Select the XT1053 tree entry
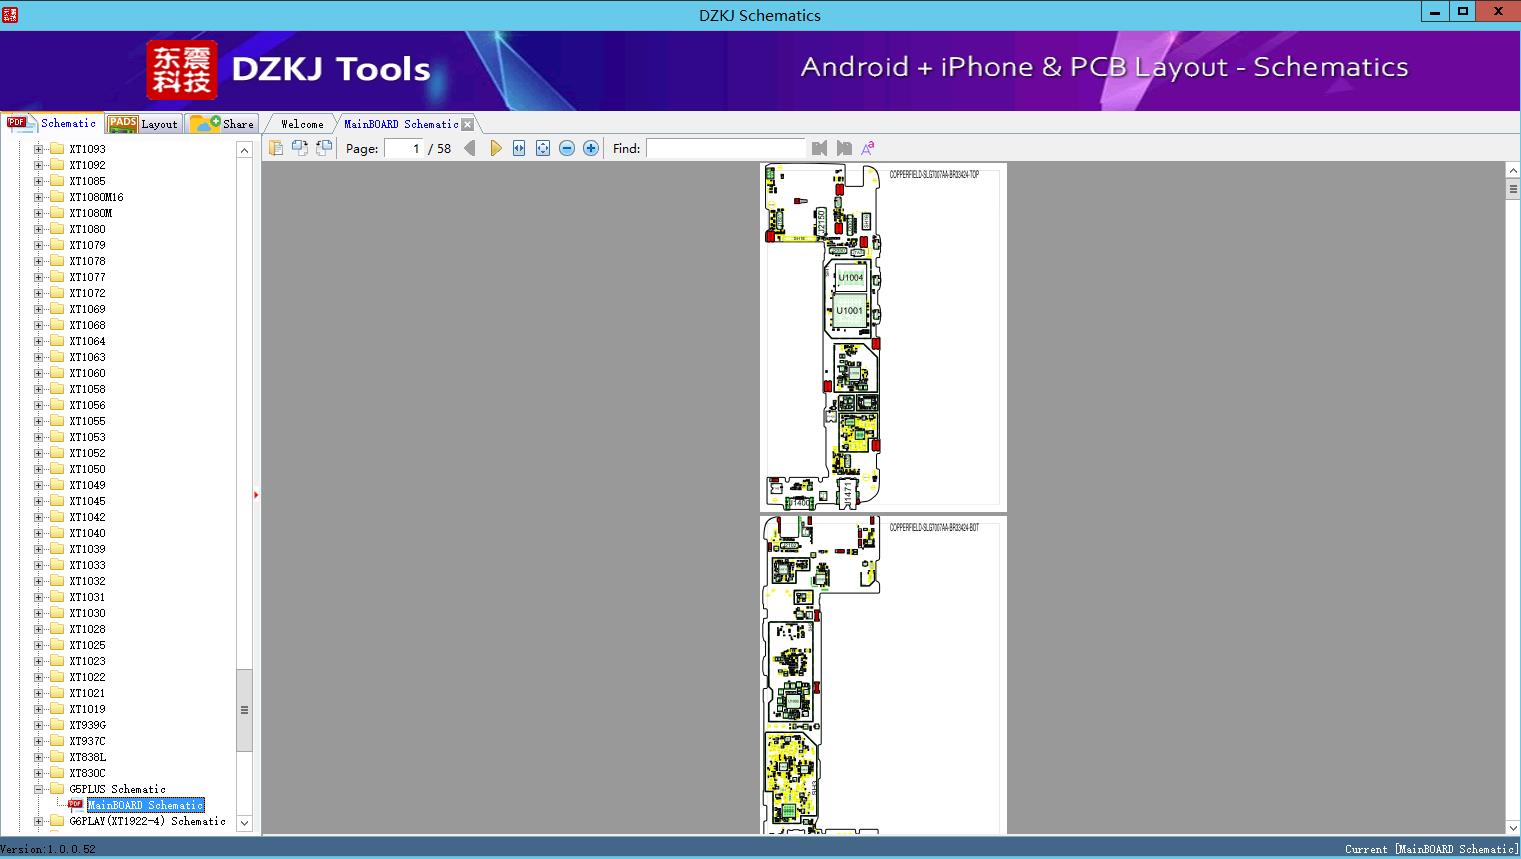1521x859 pixels. pos(87,437)
